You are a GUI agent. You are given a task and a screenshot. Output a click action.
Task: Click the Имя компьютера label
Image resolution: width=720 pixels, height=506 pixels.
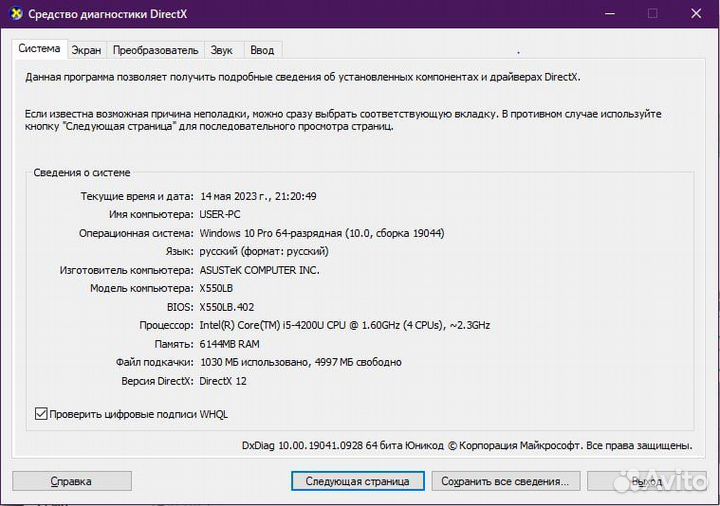click(x=151, y=214)
